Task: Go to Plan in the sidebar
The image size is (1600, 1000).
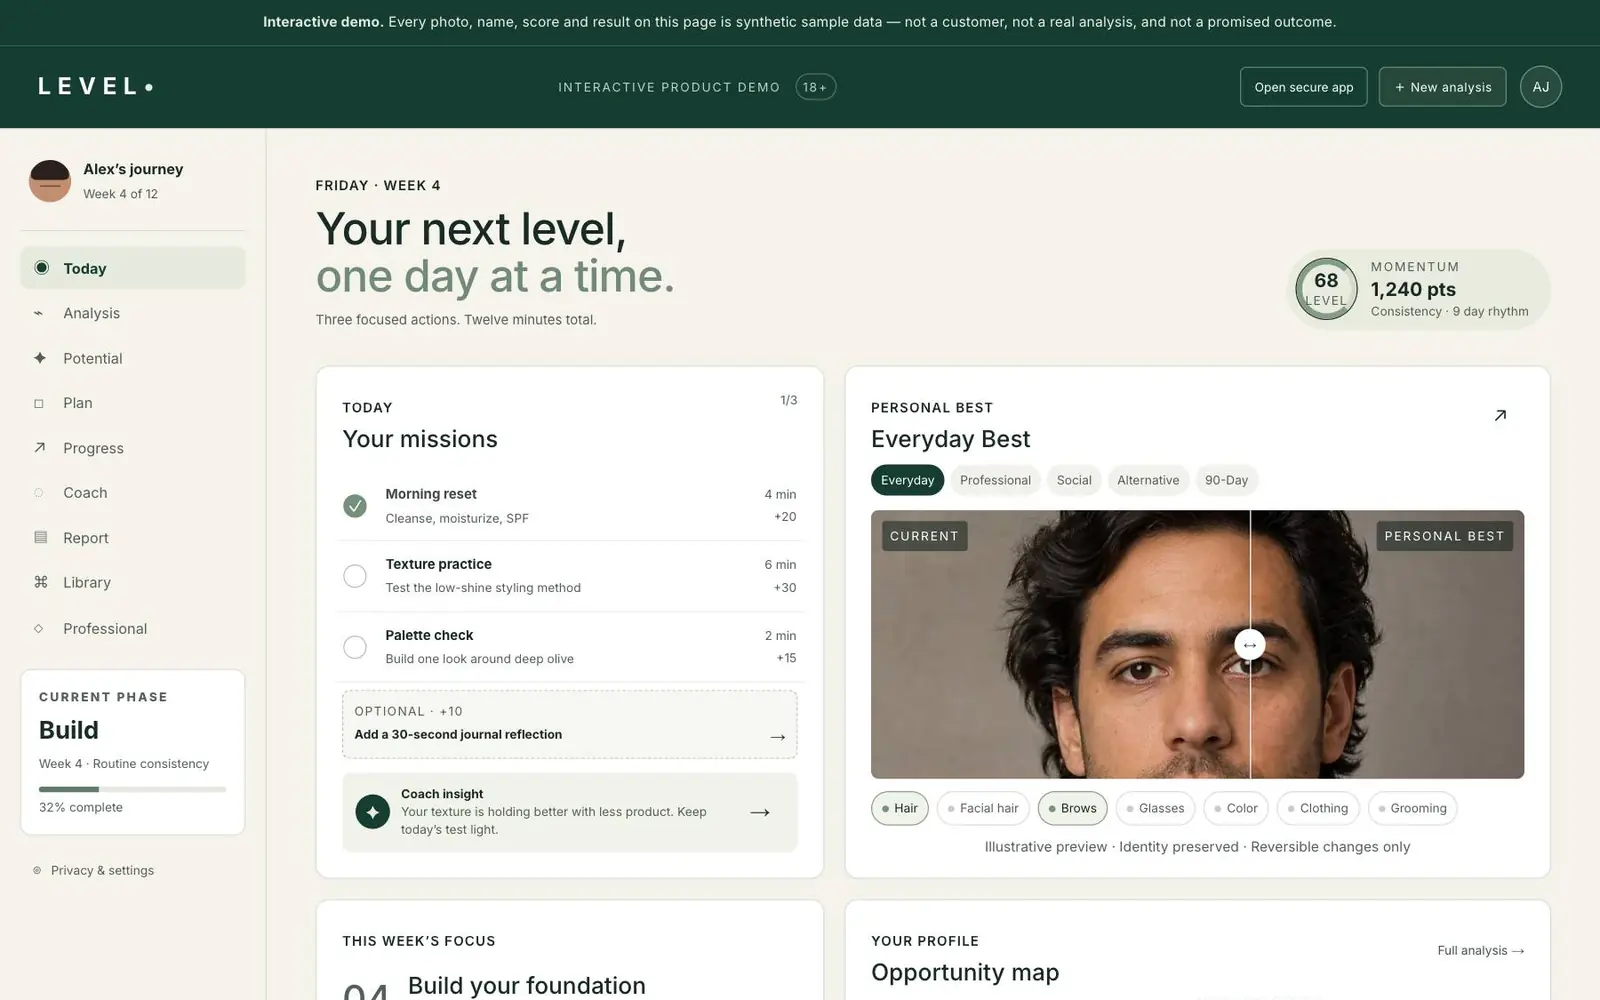Action: pyautogui.click(x=133, y=403)
